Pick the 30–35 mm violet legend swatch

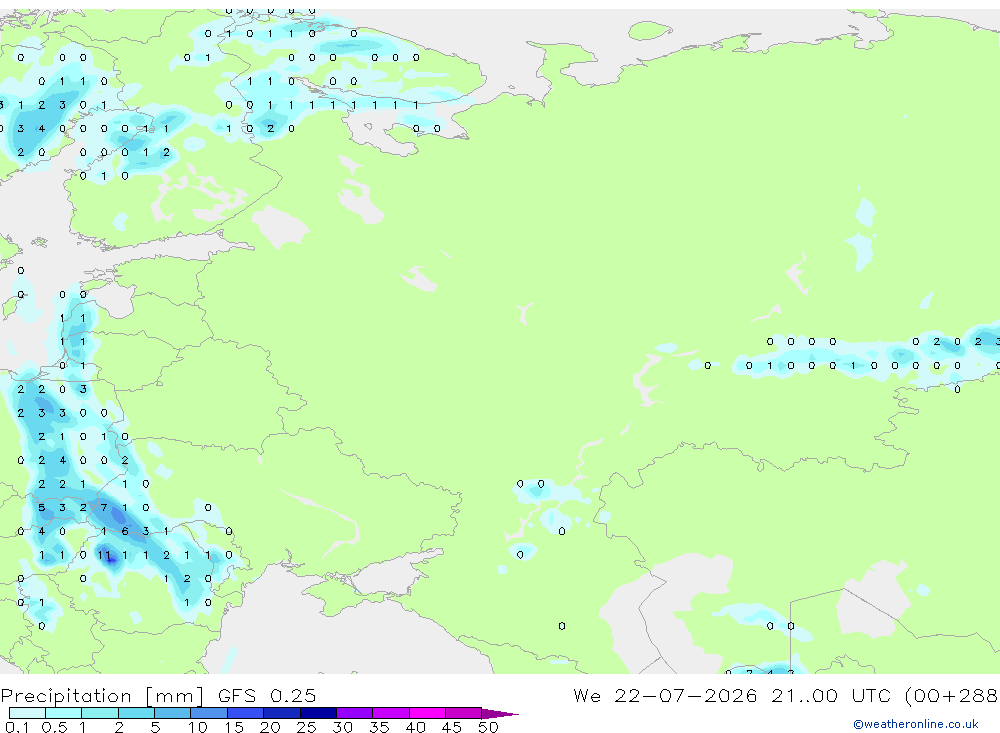click(355, 713)
